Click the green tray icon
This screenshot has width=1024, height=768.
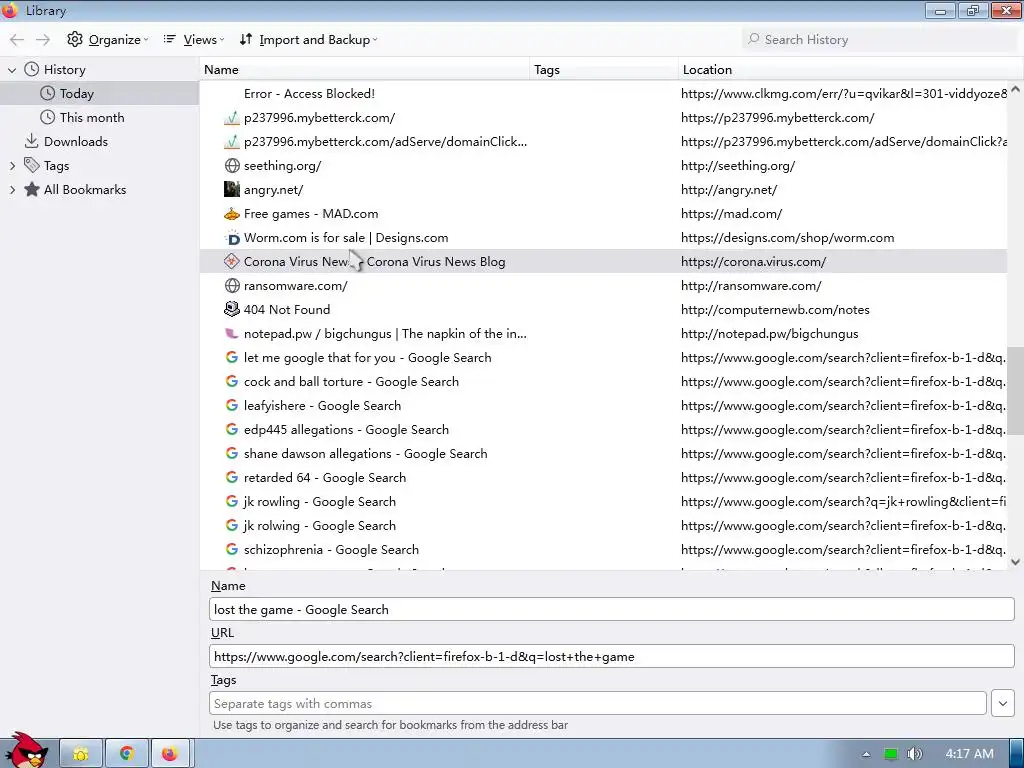coord(890,754)
